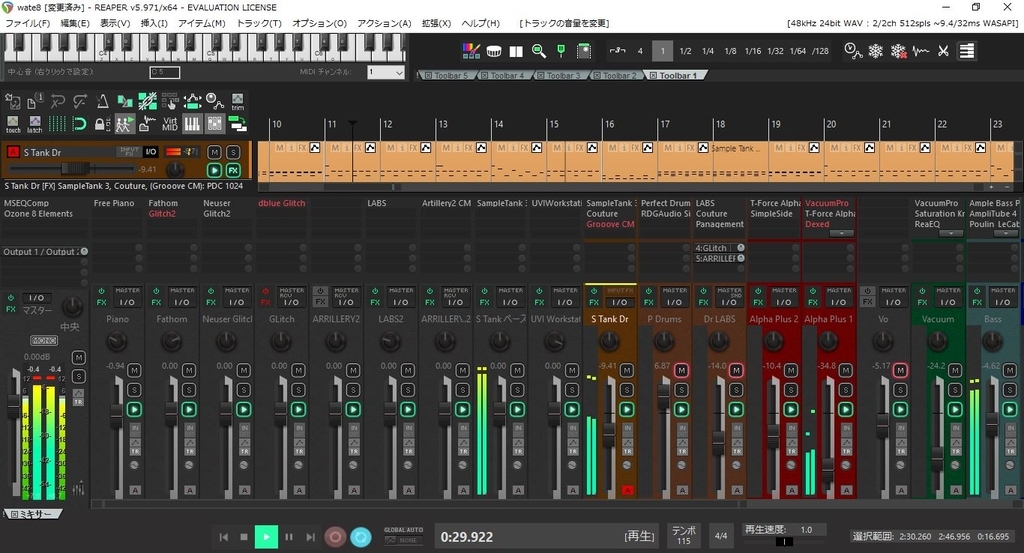Viewport: 1024px width, 553px height.
Task: Toggle mute on Piano mixer channel
Action: pos(134,370)
